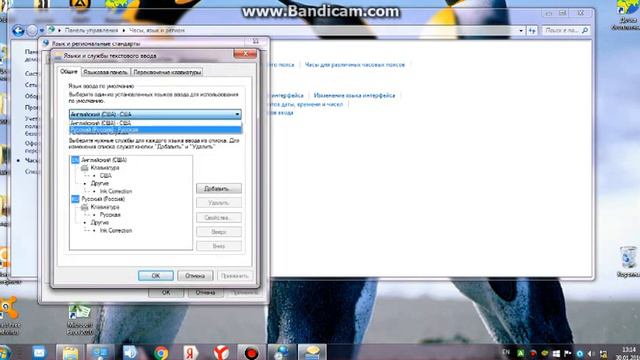The width and height of the screenshot is (640, 360).
Task: Confirm with OK in text input dialog
Action: (156, 276)
